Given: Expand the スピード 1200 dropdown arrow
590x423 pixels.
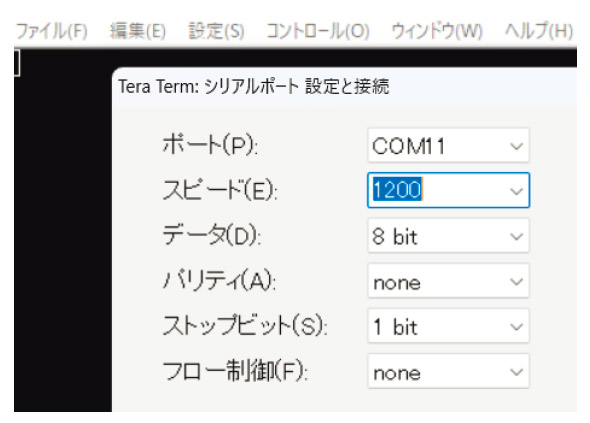Looking at the screenshot, I should pyautogui.click(x=516, y=191).
